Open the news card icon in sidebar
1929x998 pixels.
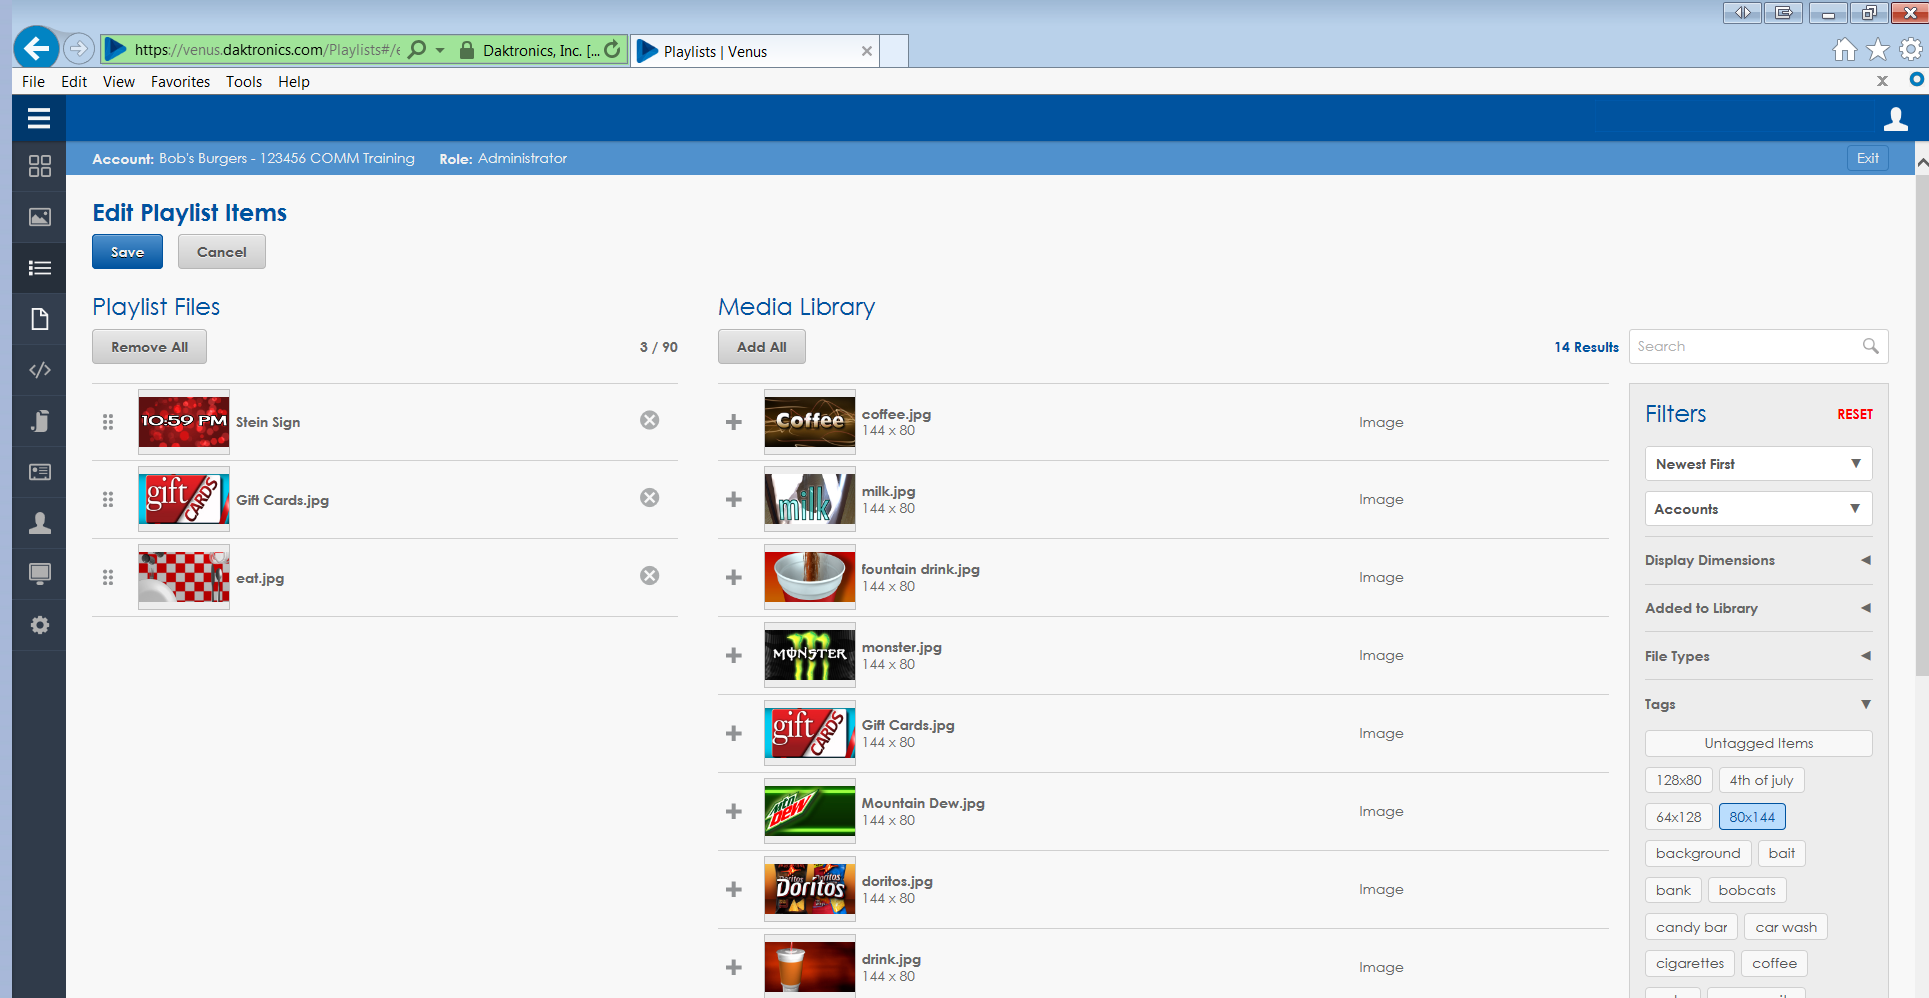39,472
